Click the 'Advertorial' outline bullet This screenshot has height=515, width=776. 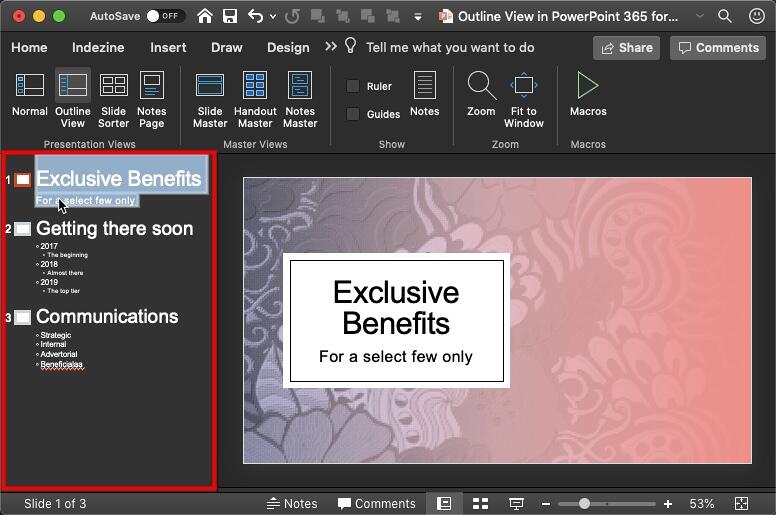pyautogui.click(x=59, y=354)
